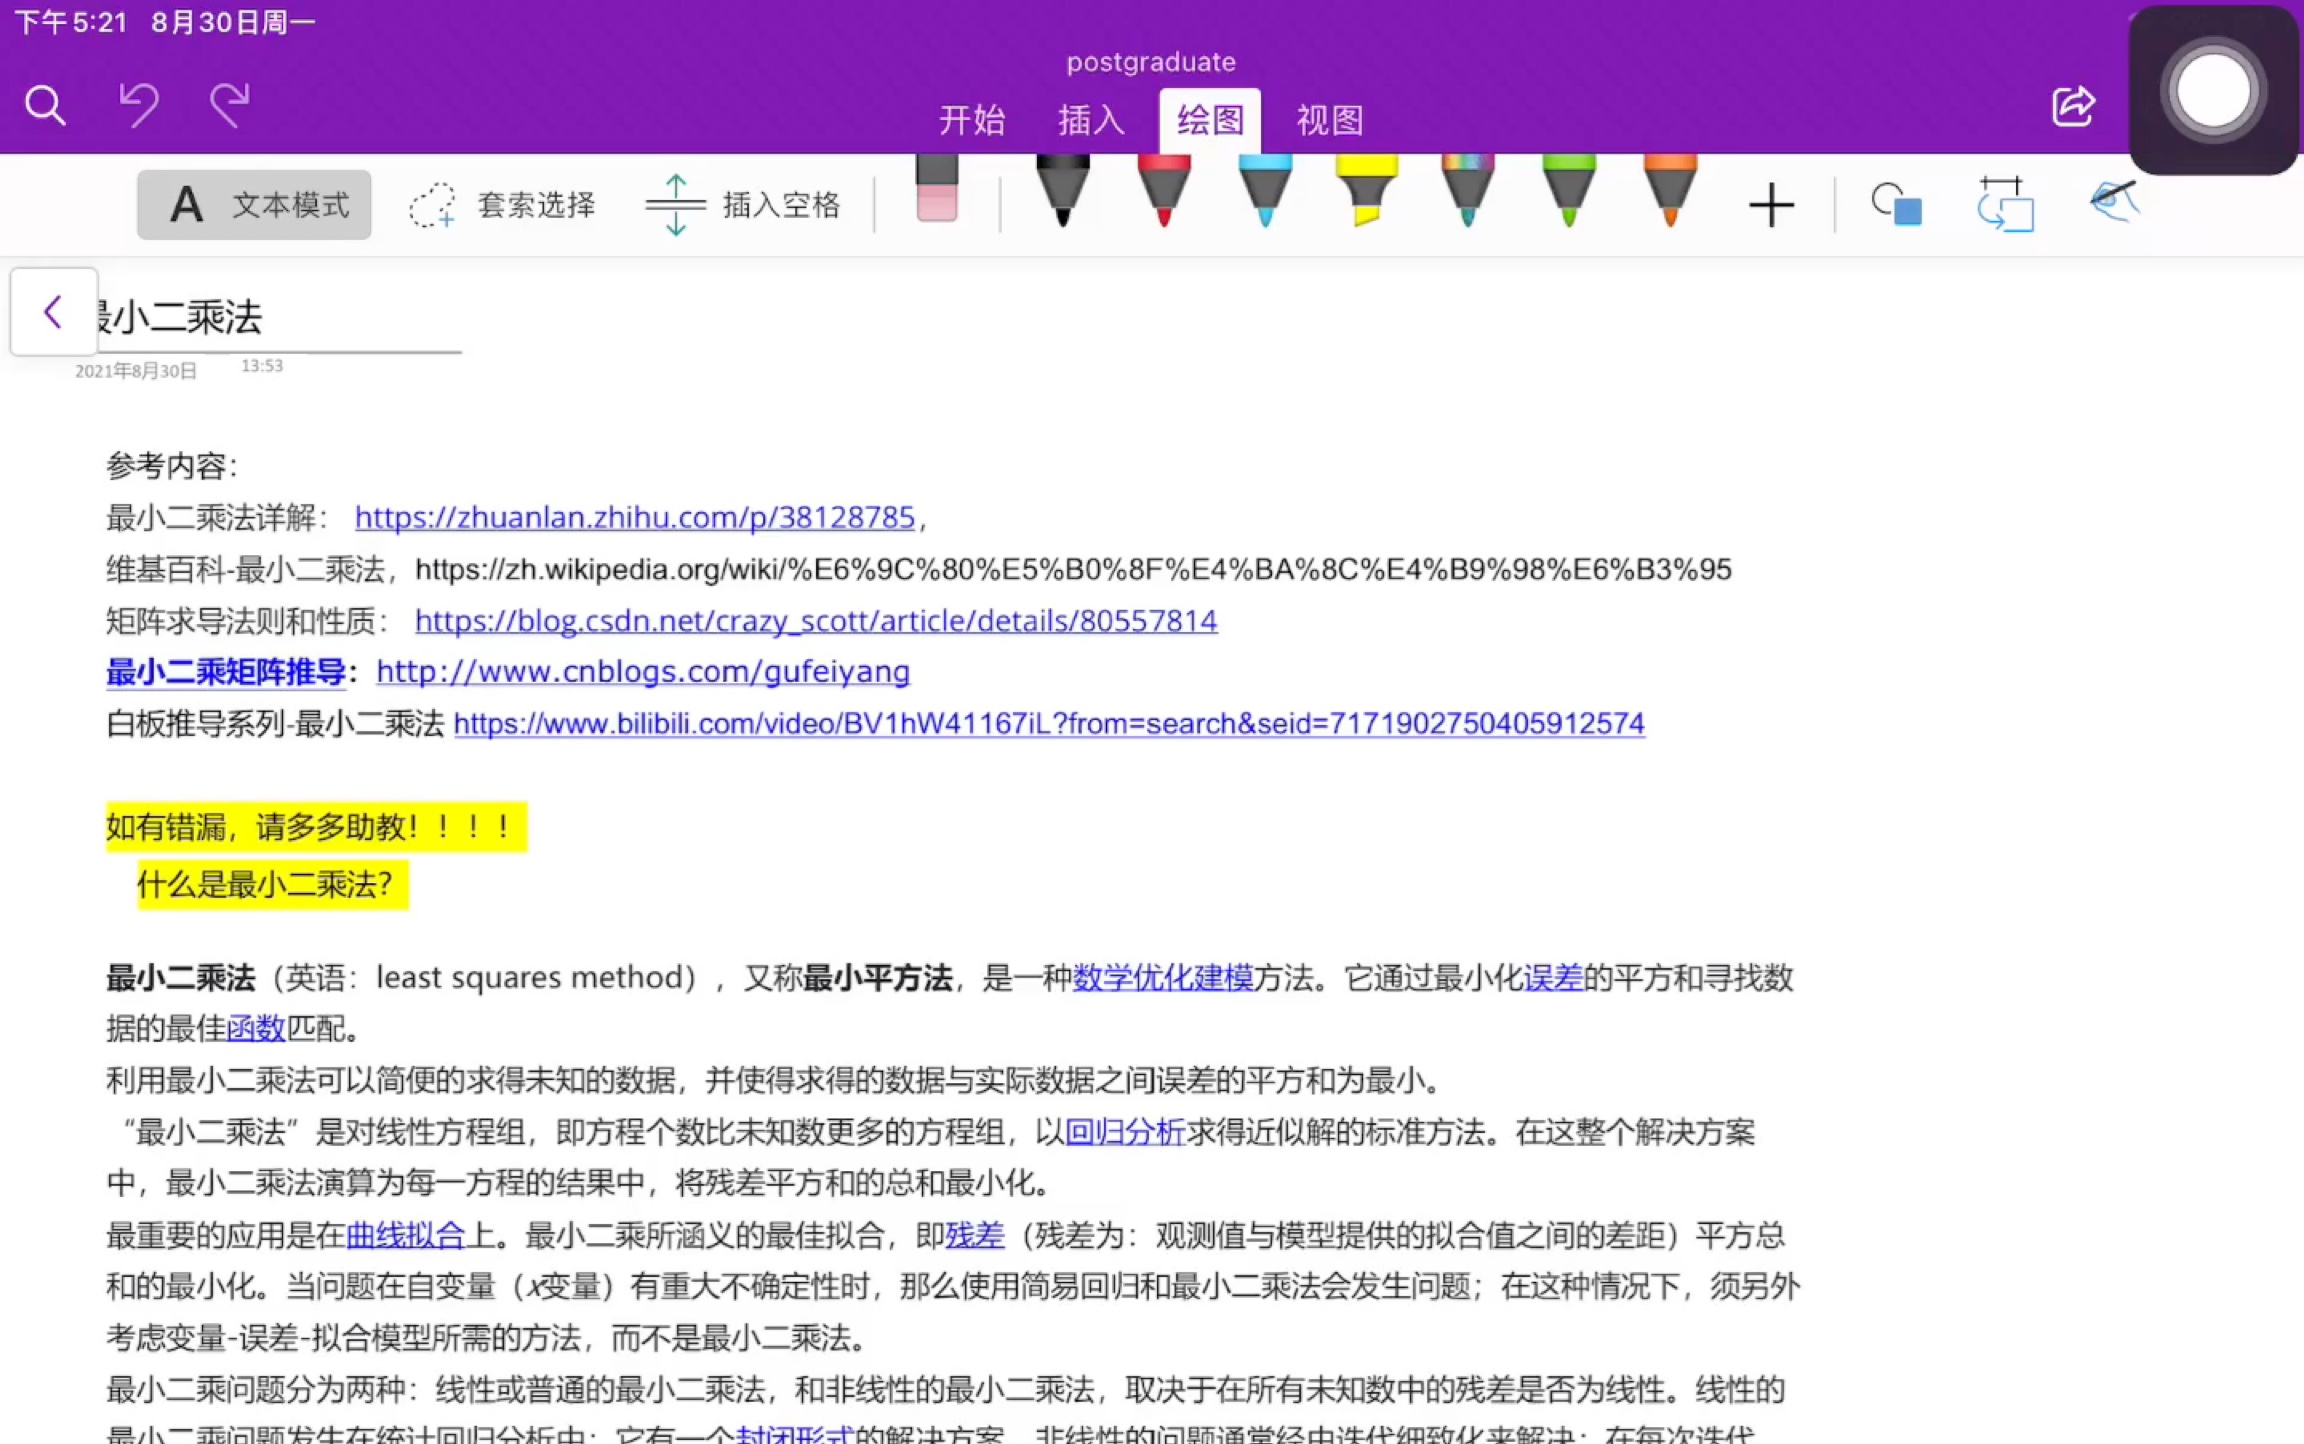Activate 套索选择 lasso select tool

coord(502,205)
